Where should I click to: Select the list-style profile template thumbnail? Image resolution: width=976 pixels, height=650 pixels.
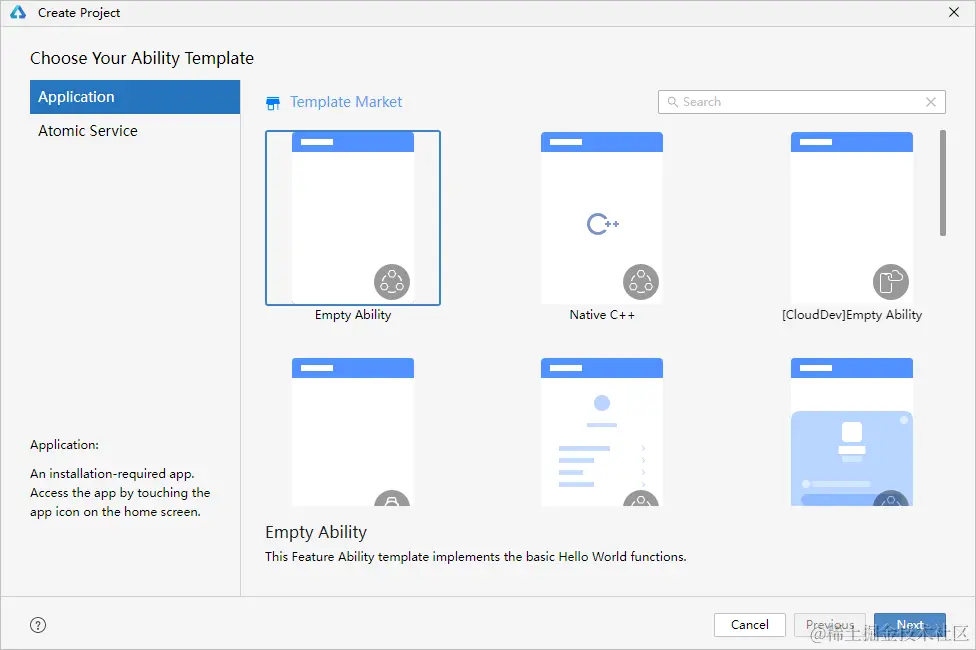pyautogui.click(x=602, y=431)
